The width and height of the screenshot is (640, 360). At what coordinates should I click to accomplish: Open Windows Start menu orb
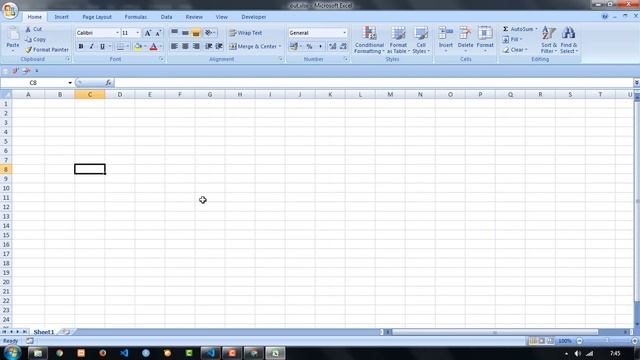point(11,353)
